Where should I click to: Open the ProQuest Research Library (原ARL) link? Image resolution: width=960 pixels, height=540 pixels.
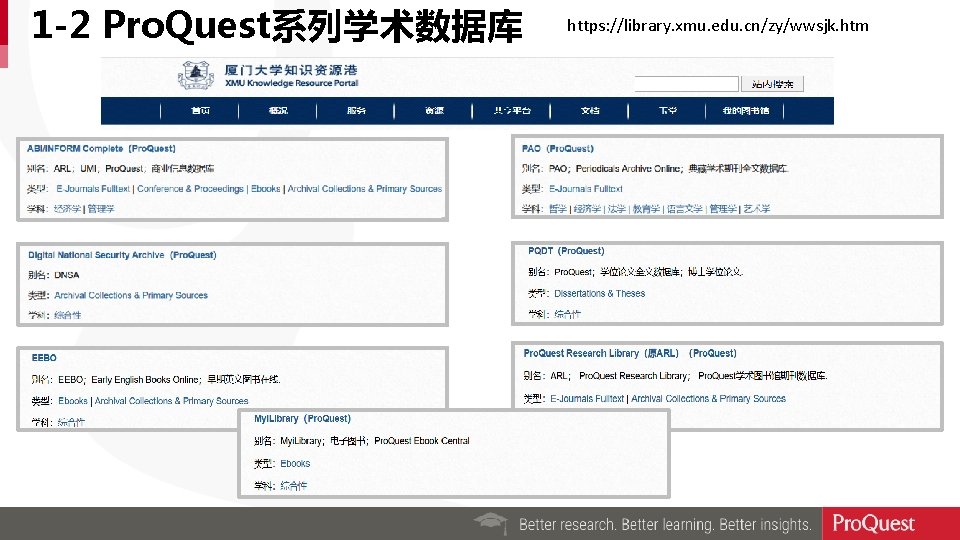630,353
